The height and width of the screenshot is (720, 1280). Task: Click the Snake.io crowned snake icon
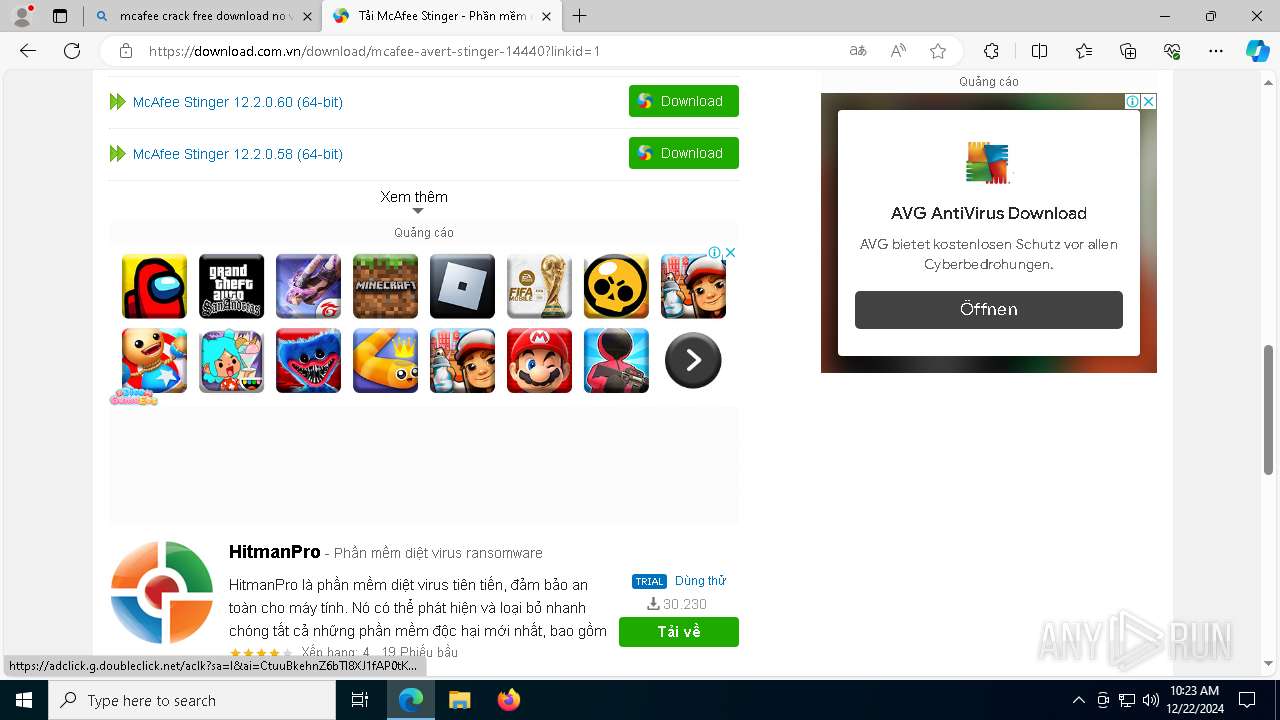click(x=385, y=360)
